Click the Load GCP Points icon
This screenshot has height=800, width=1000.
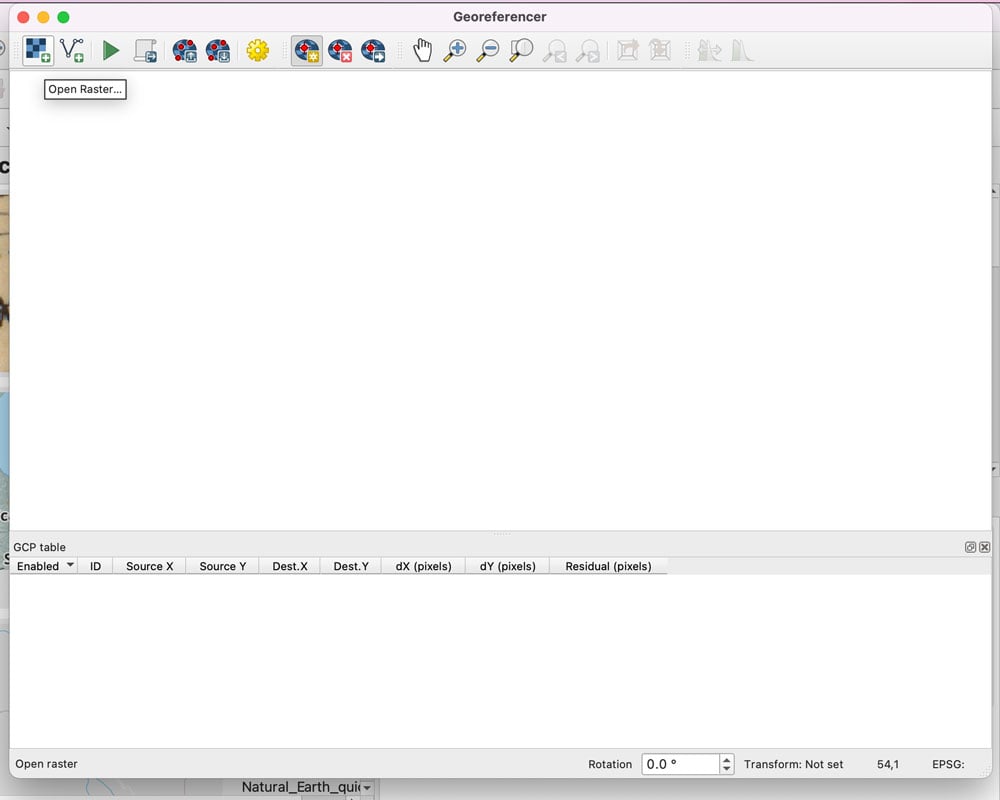coord(185,50)
